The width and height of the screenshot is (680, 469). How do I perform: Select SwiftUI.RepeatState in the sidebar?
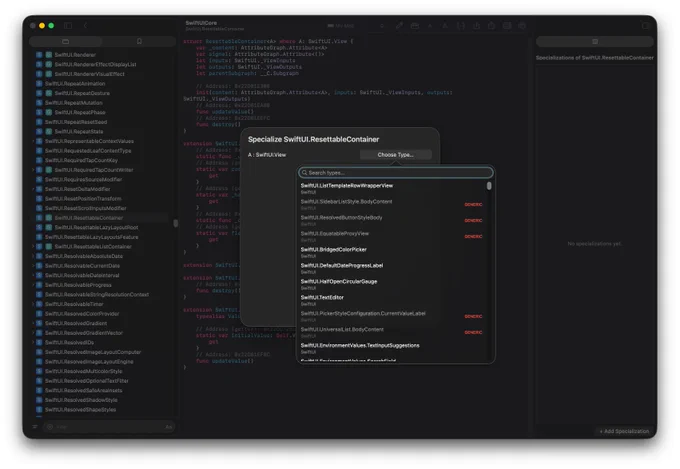(x=99, y=131)
